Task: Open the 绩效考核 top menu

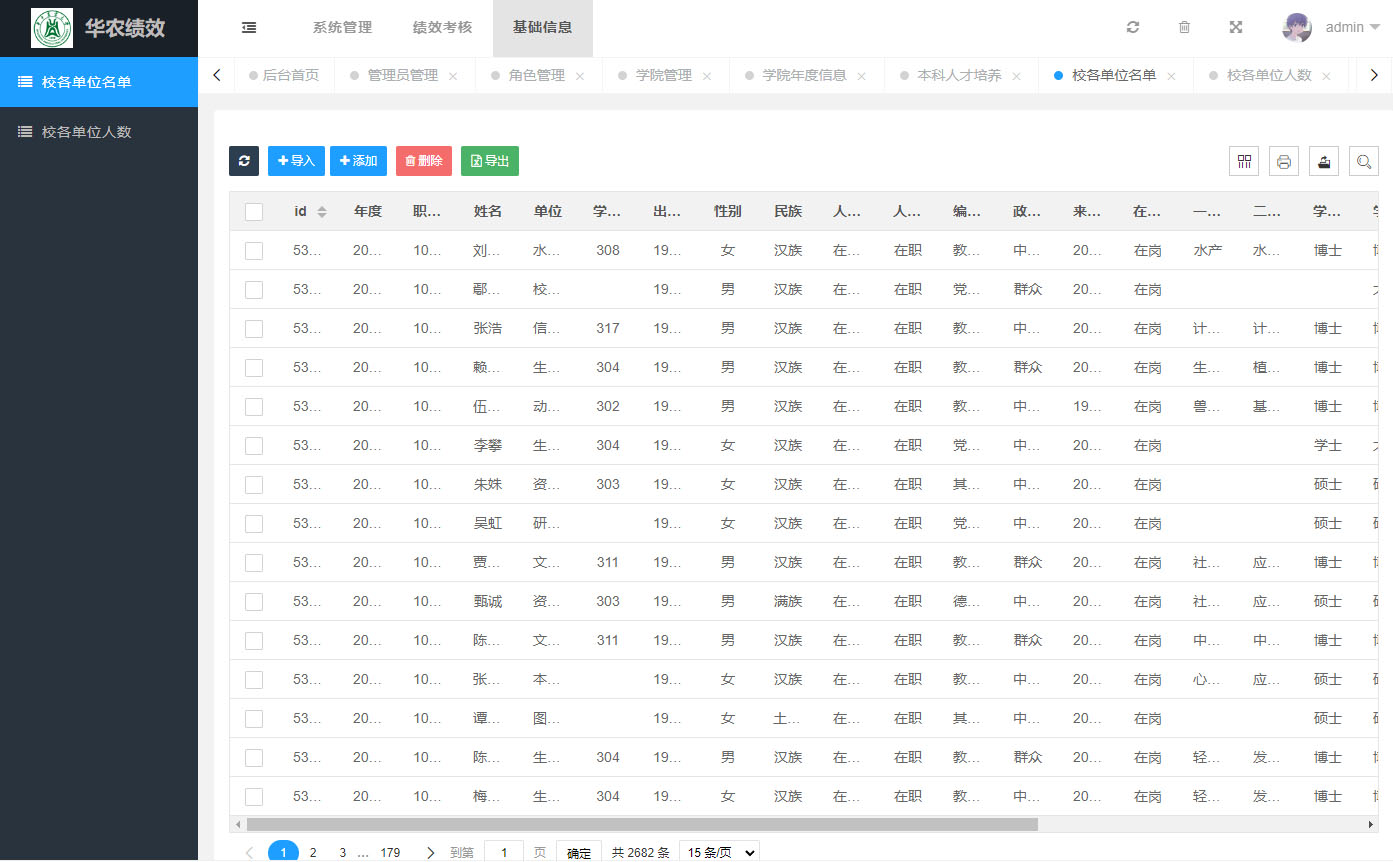Action: click(x=442, y=28)
